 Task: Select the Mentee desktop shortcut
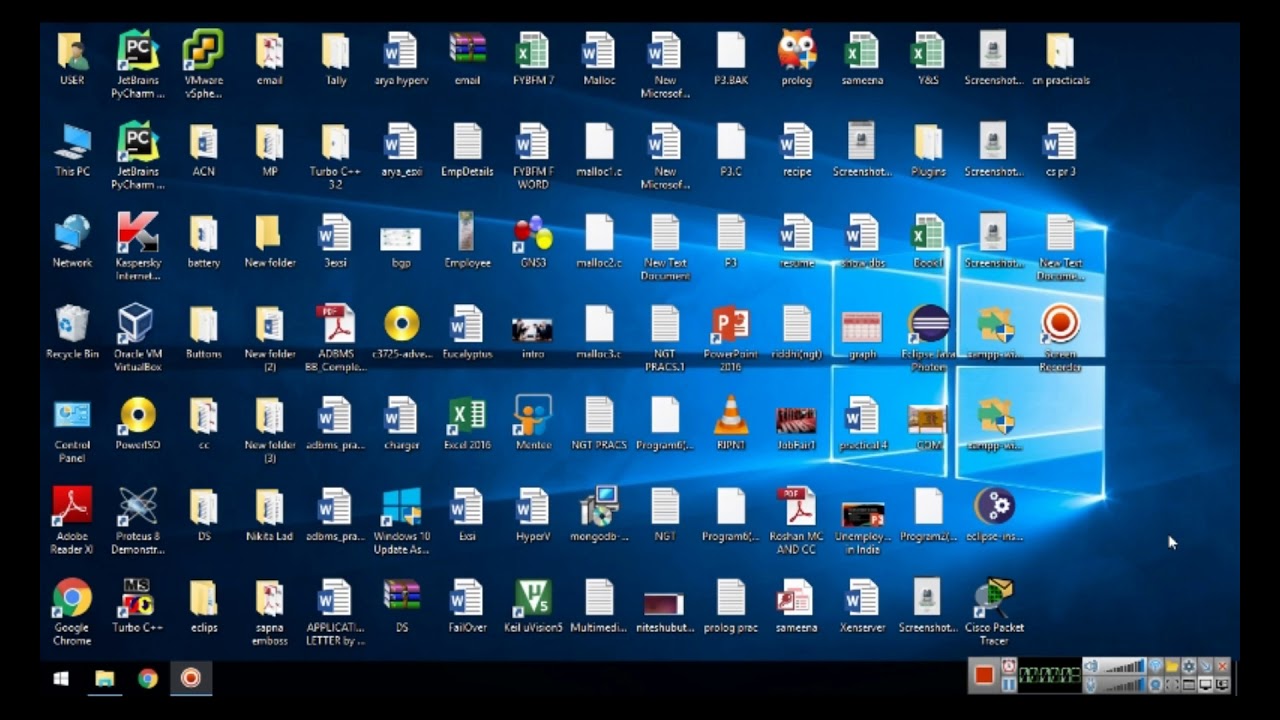pos(533,423)
